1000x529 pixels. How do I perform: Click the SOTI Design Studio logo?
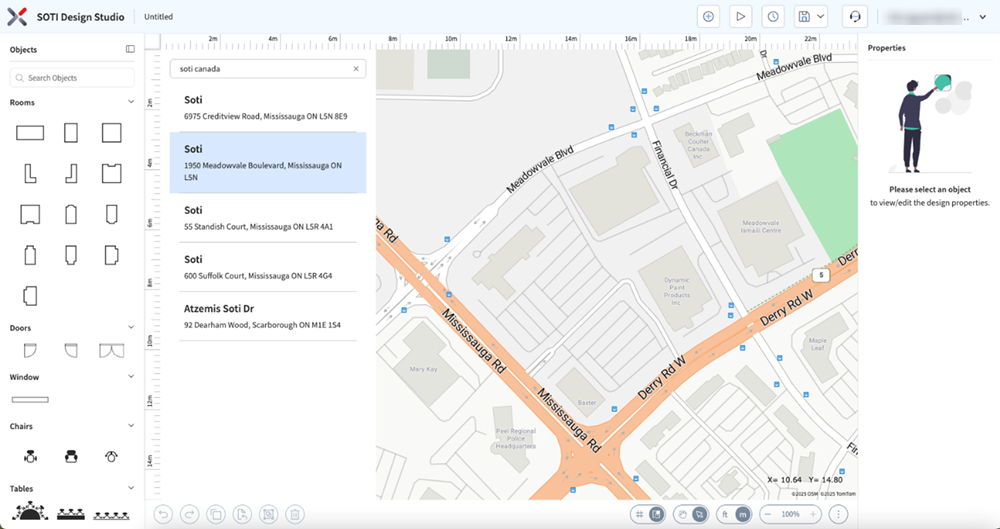click(x=17, y=17)
